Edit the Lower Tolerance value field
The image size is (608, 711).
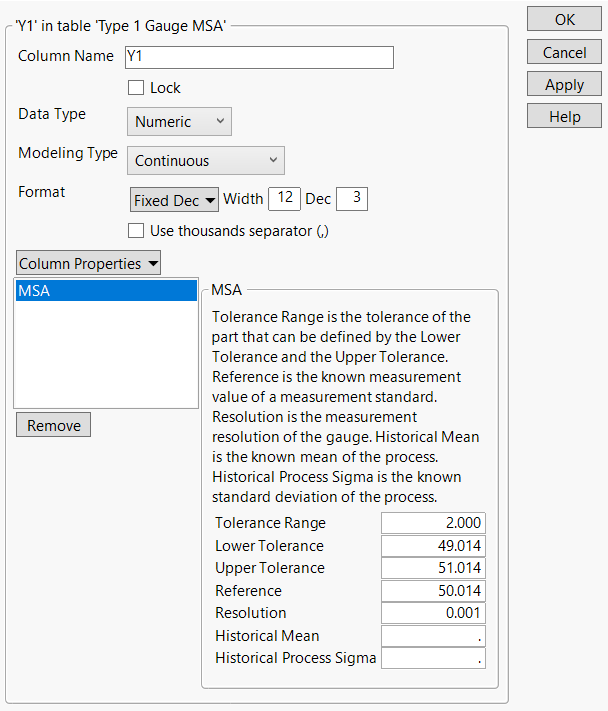point(433,545)
